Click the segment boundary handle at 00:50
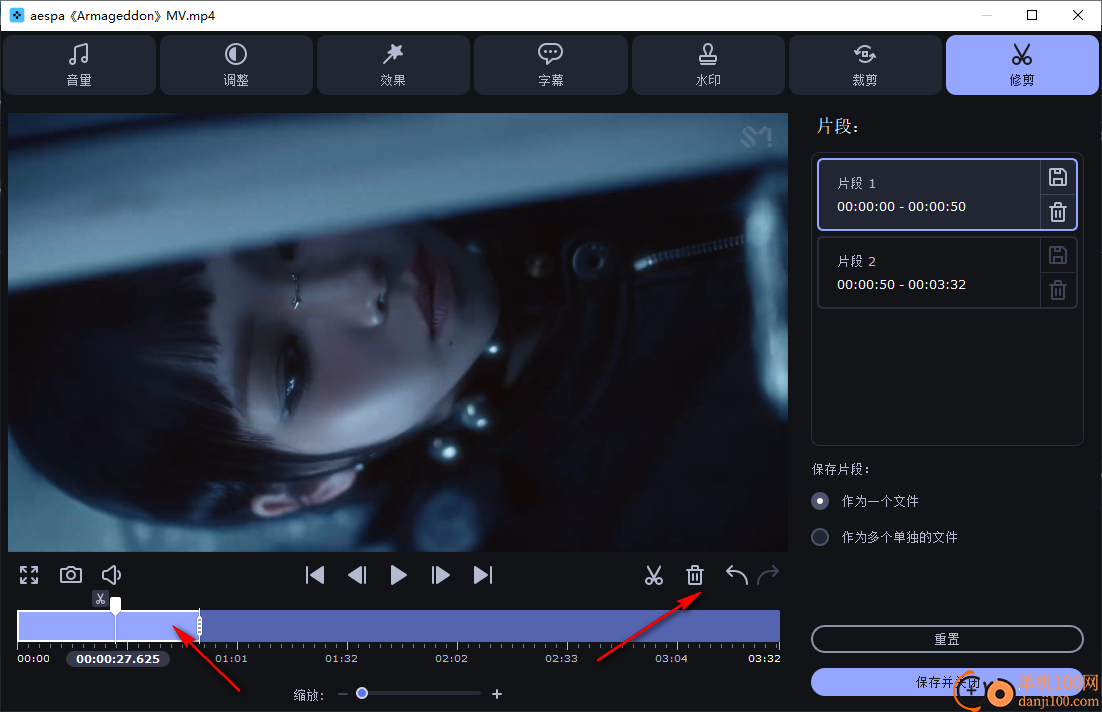Viewport: 1102px width, 712px height. click(x=200, y=626)
